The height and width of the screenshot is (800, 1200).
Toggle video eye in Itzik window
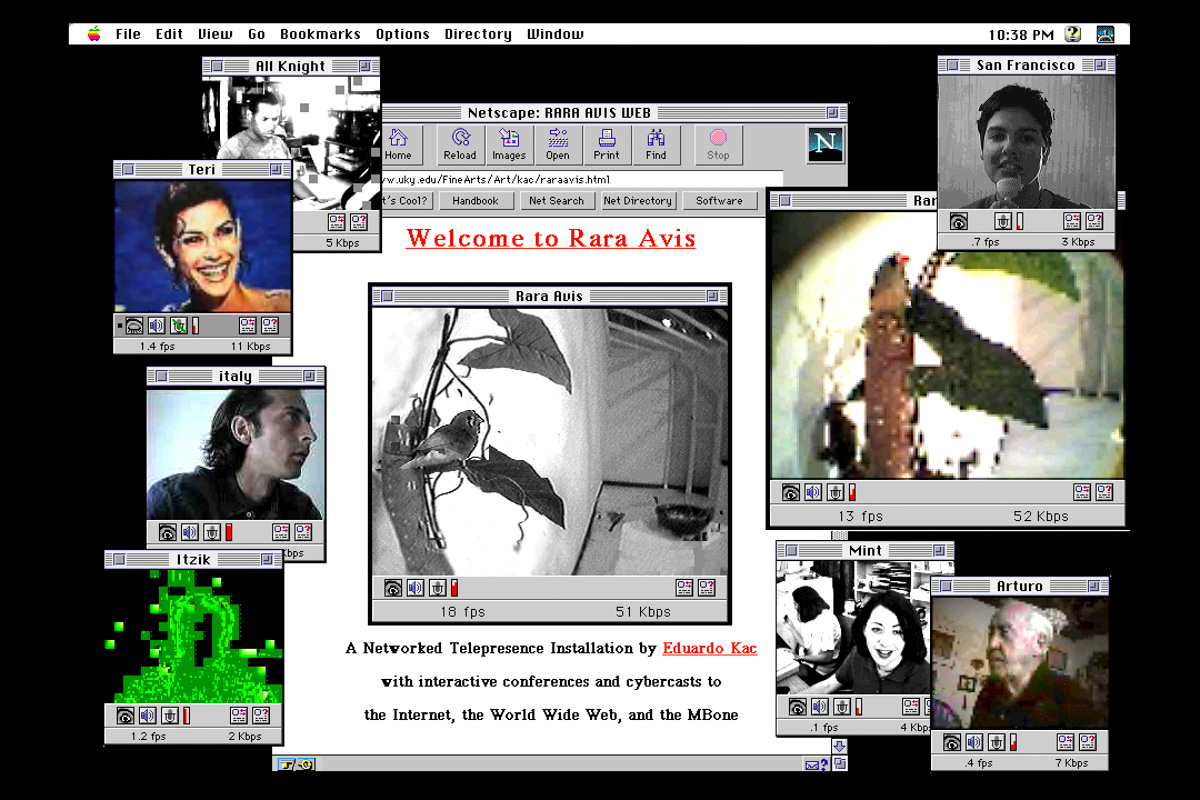point(125,716)
